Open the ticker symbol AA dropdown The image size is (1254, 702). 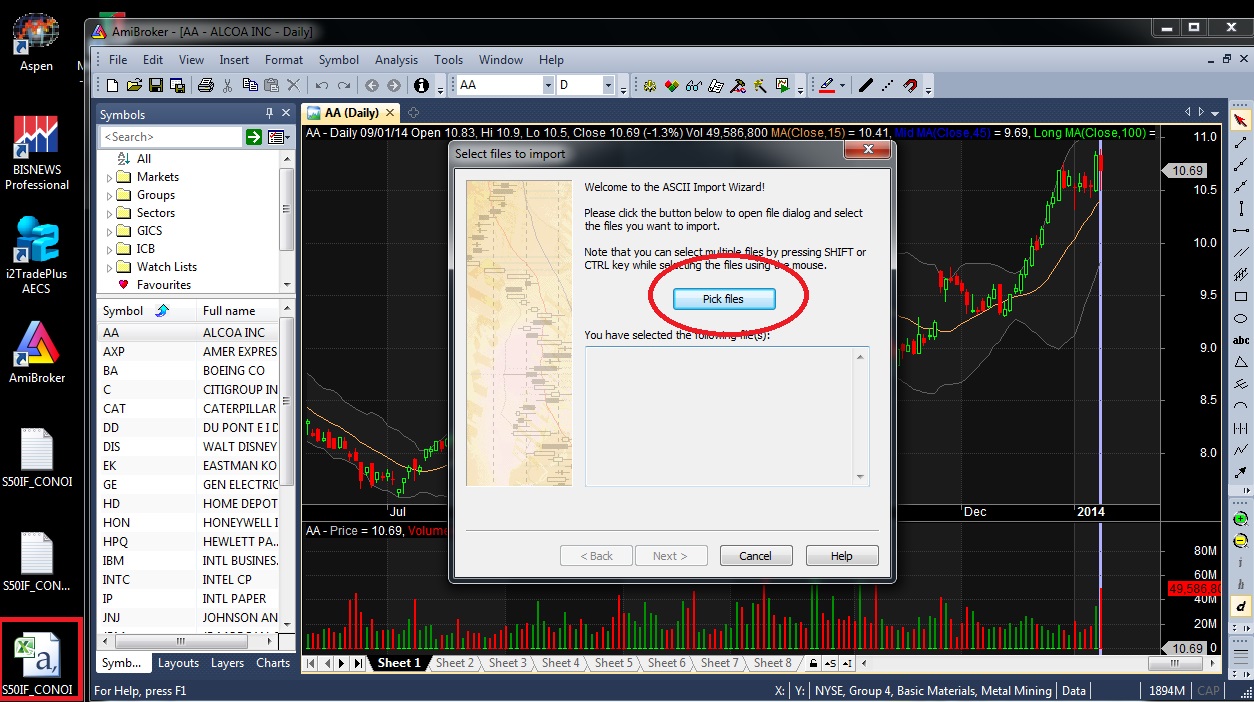548,86
